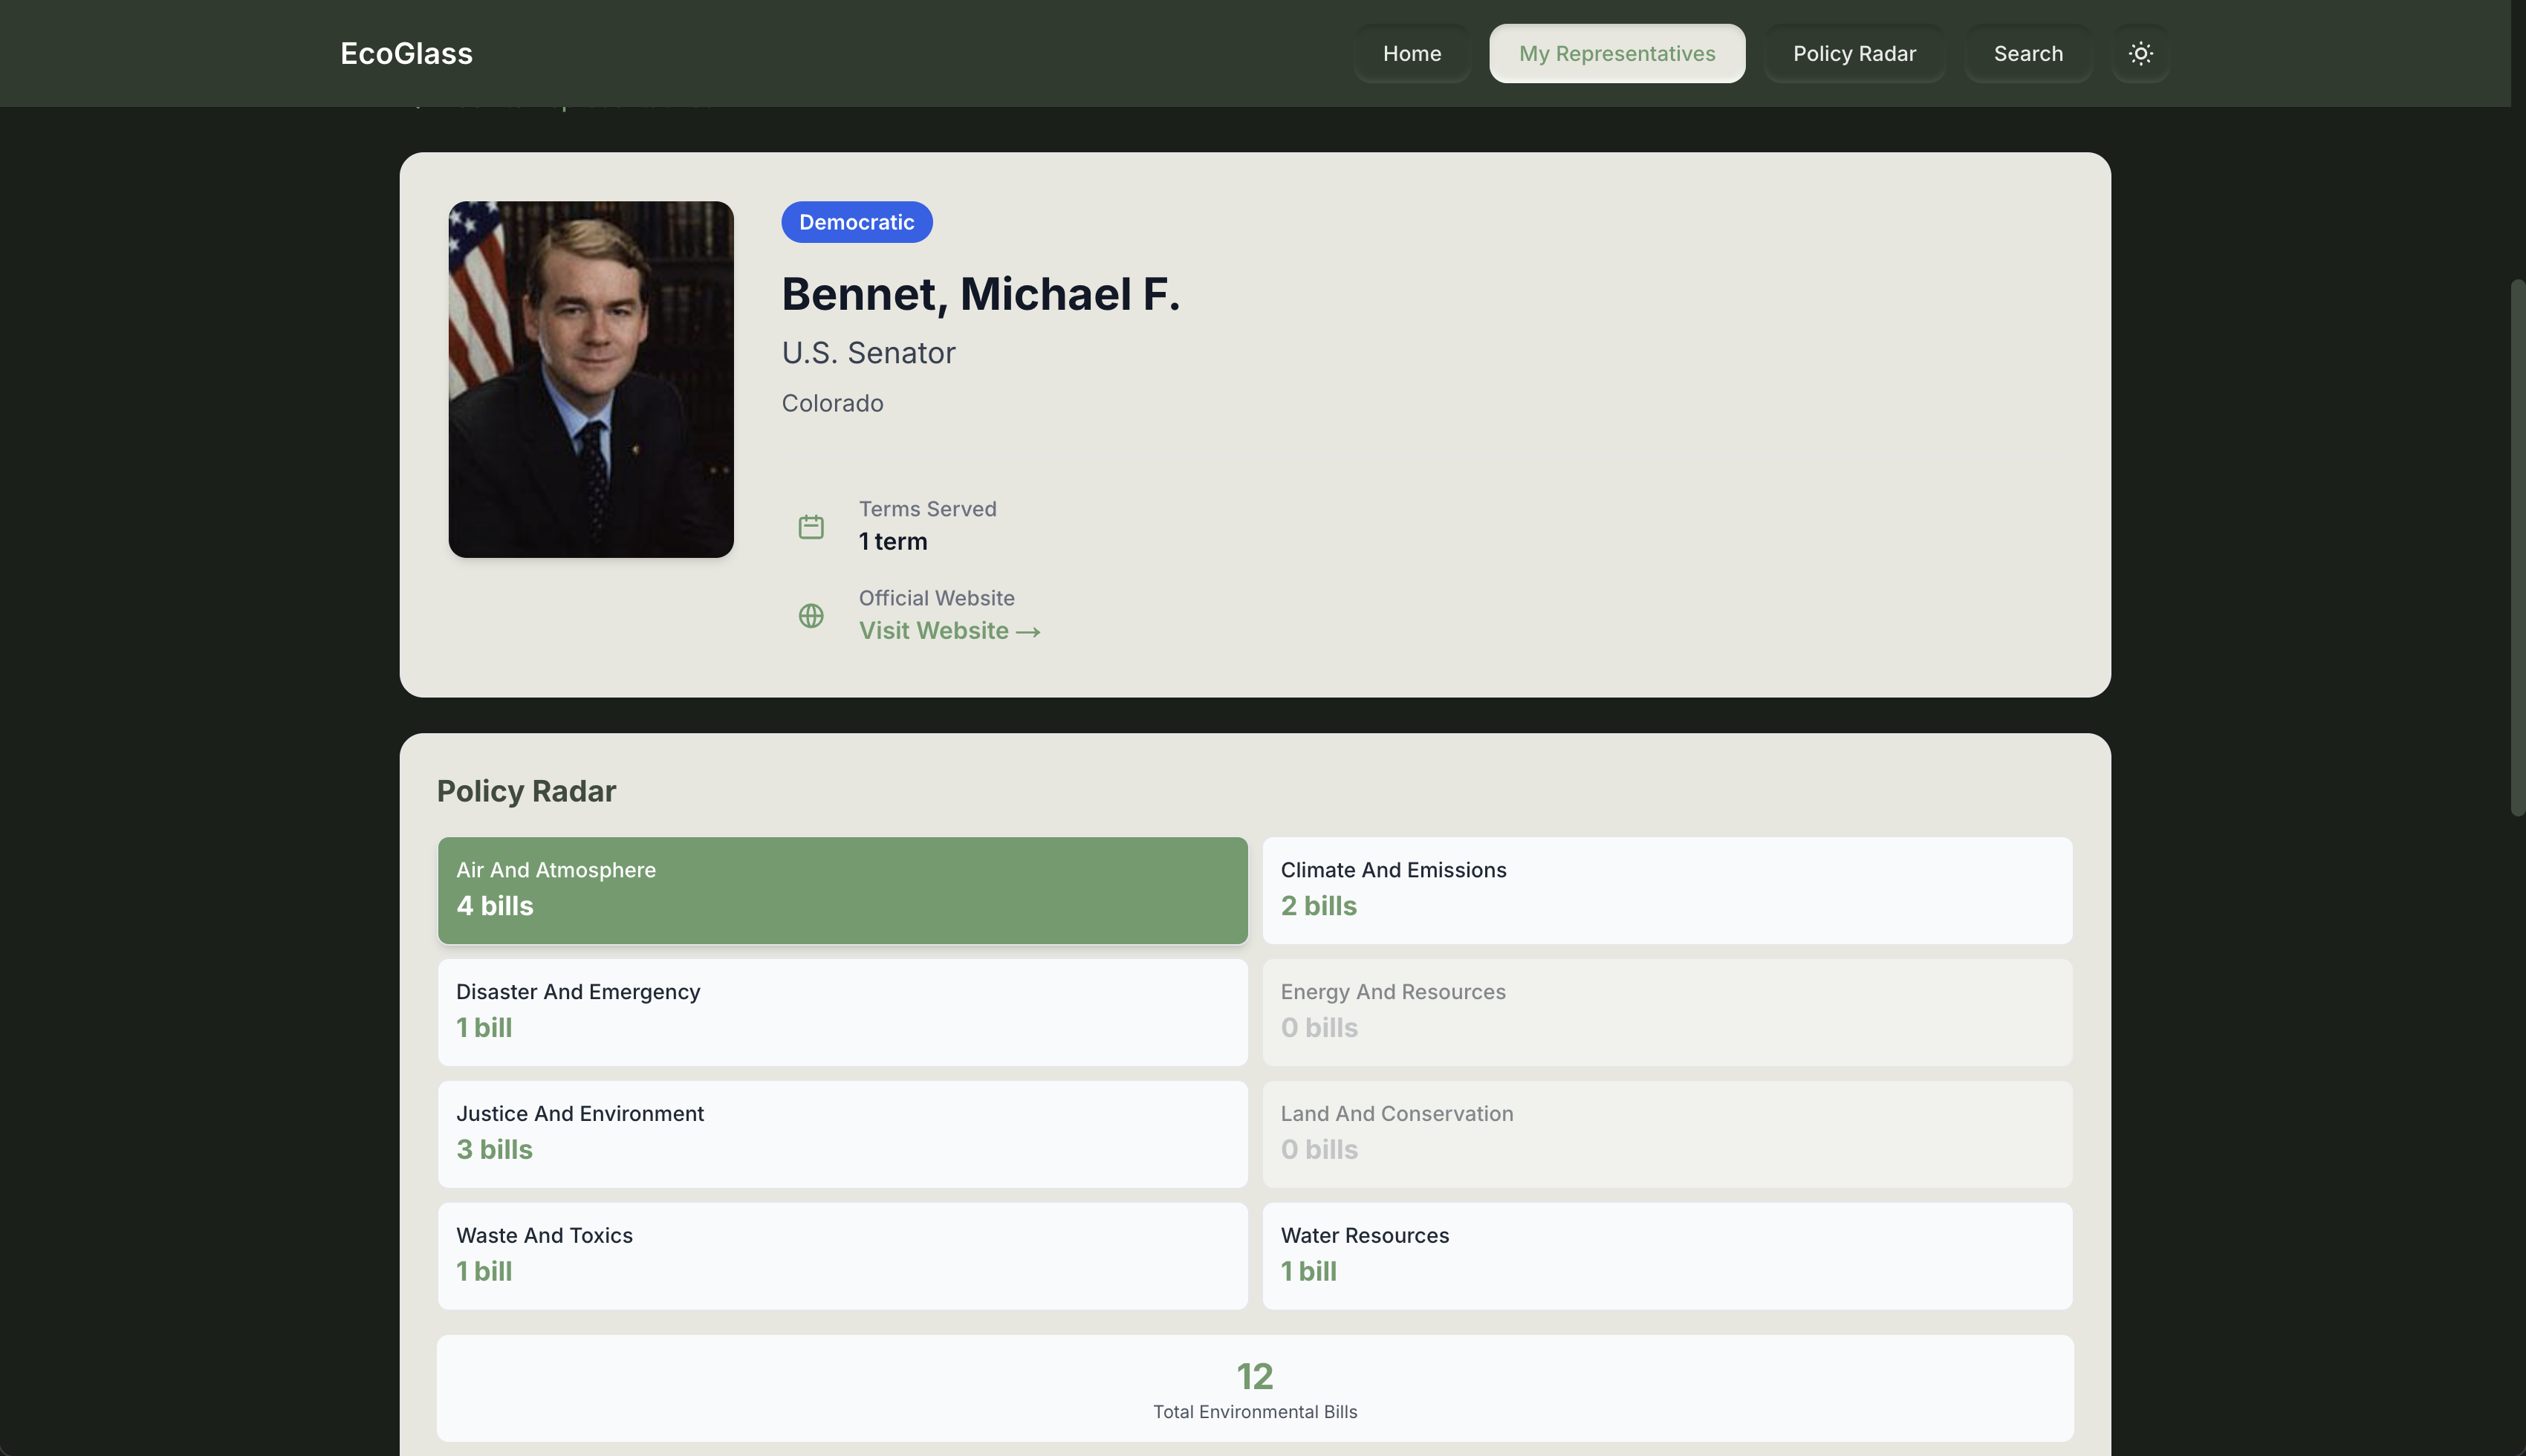Click the page vertical scrollbar
Viewport: 2526px width, 1456px height.
point(2517,547)
